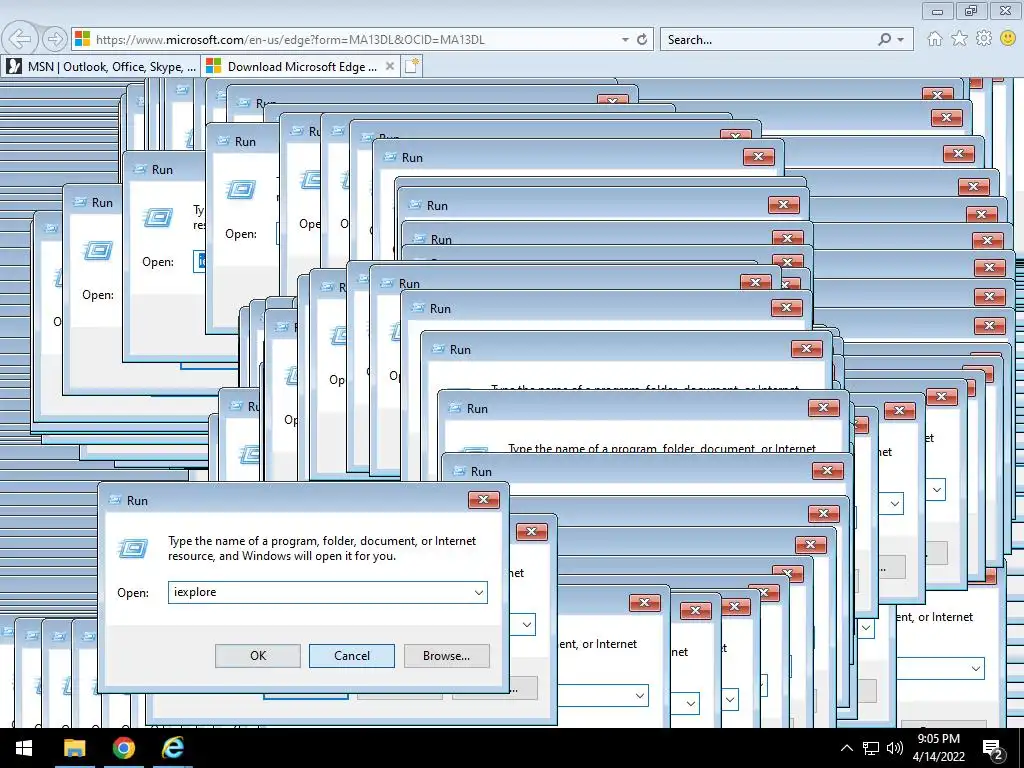Open the Favorites star icon

point(959,39)
